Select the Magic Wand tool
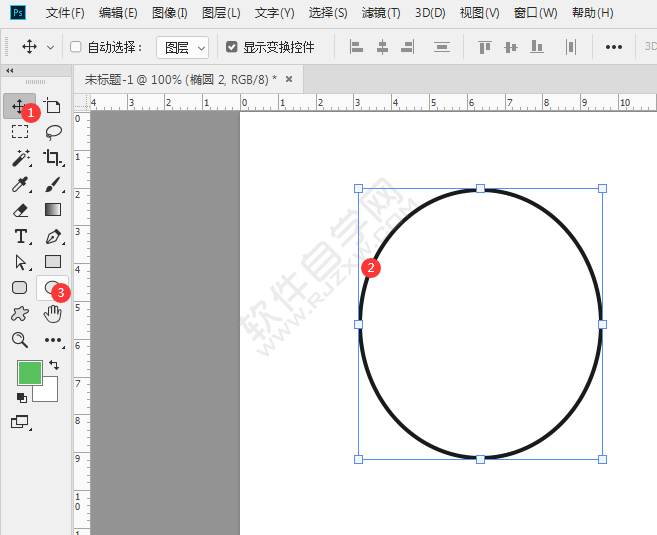This screenshot has width=657, height=535. pos(21,158)
